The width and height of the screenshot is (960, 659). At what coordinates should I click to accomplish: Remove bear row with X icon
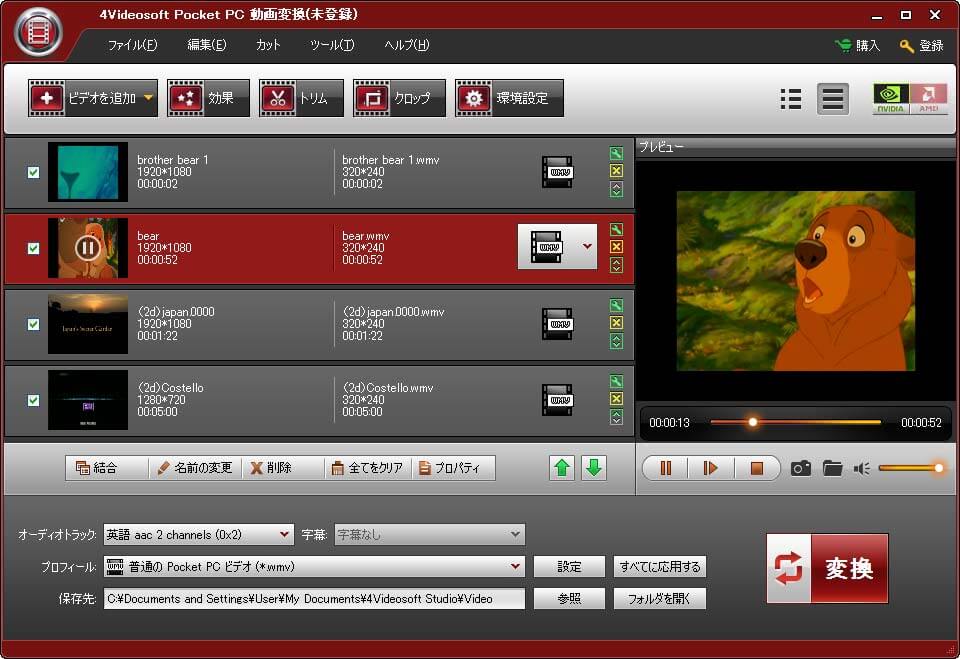click(x=617, y=247)
